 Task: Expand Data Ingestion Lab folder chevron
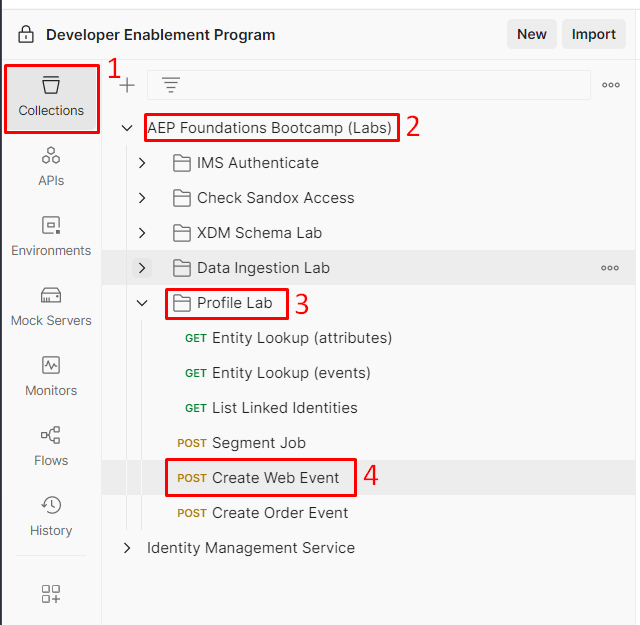[142, 268]
